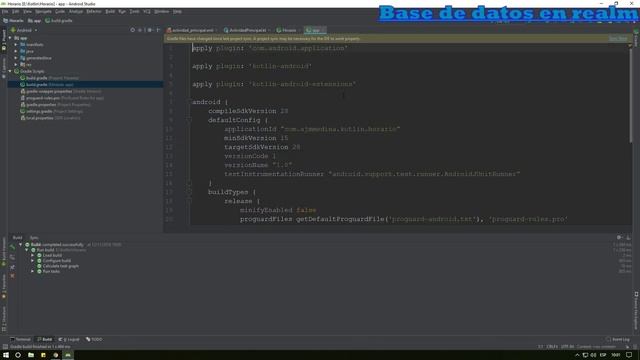Open local.properties file
This screenshot has width=640, height=360.
pos(50,118)
